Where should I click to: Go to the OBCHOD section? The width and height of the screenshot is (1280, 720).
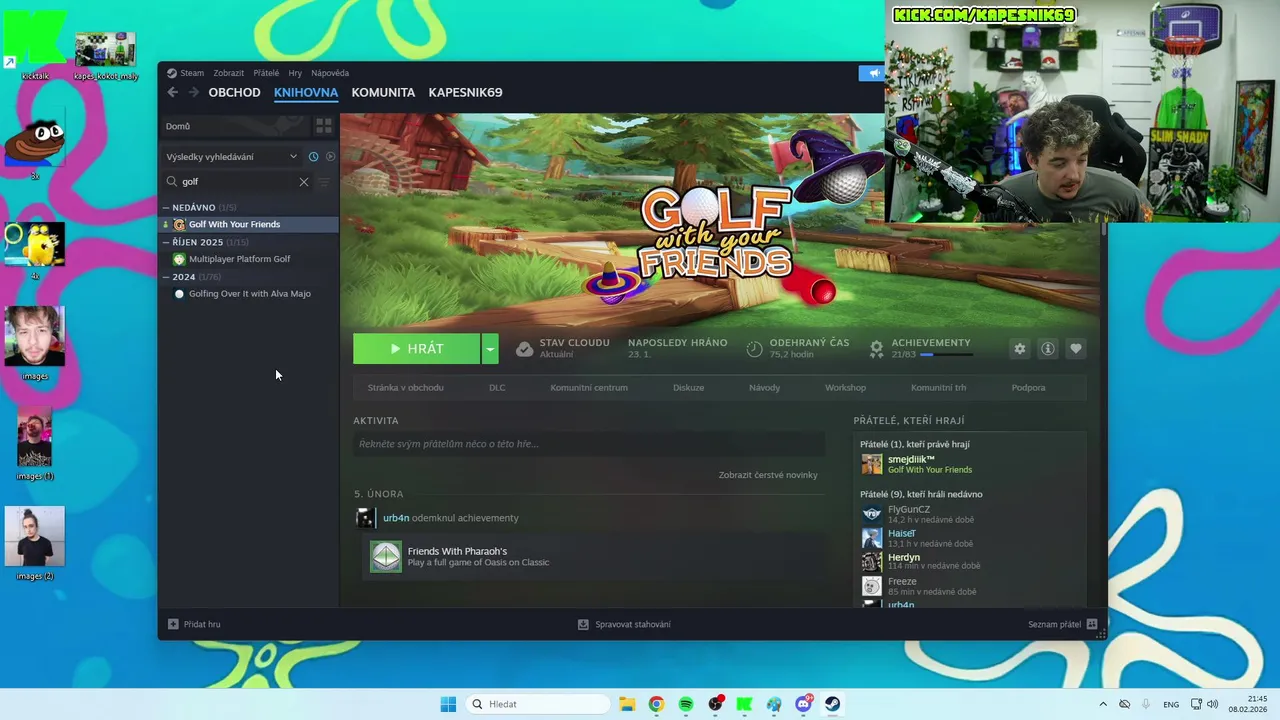coord(234,92)
